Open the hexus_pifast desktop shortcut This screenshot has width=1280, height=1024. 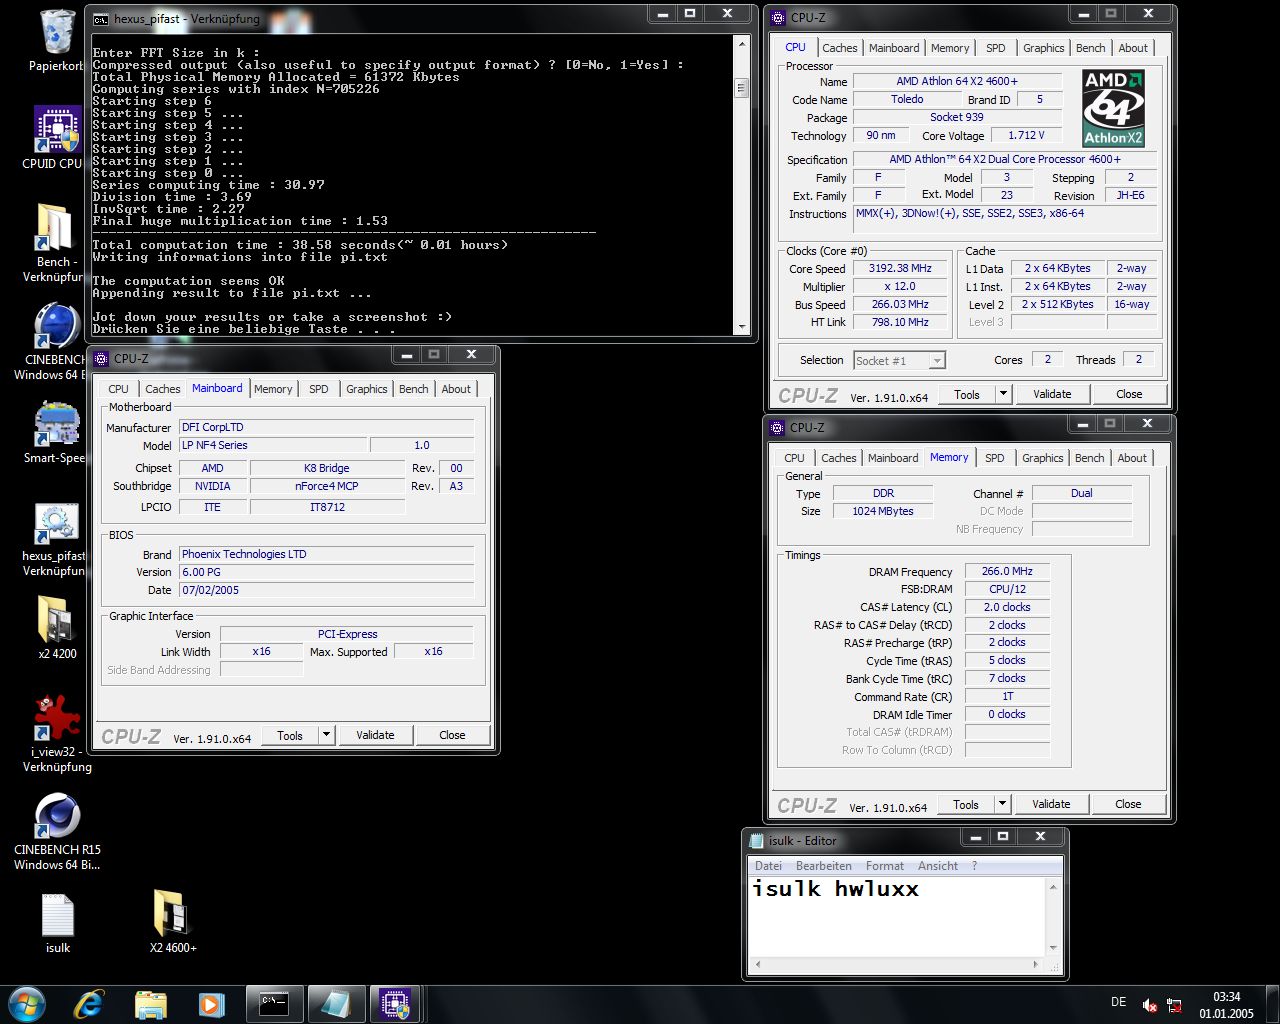pos(58,522)
